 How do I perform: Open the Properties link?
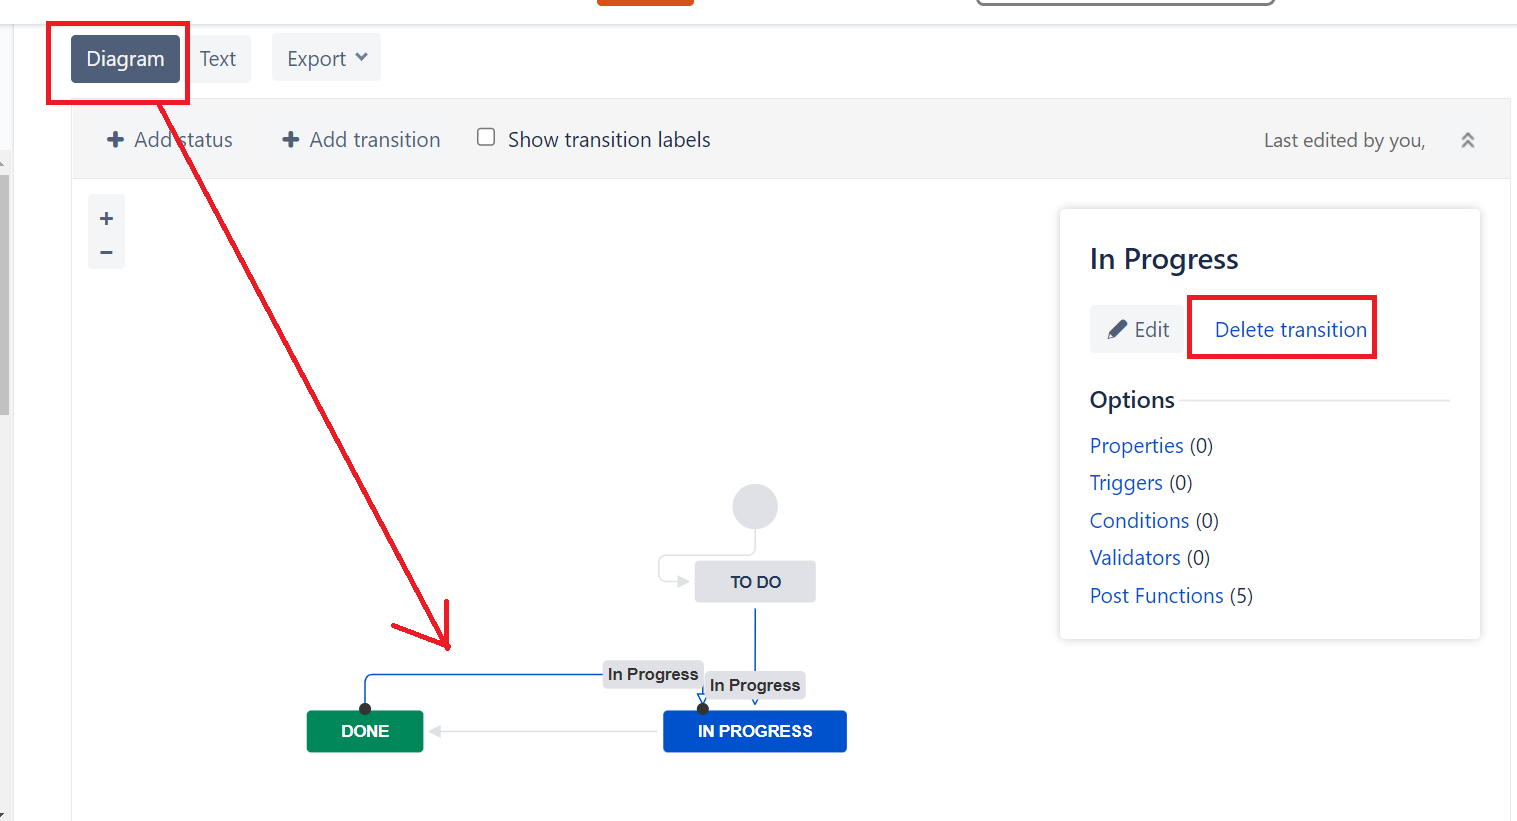pyautogui.click(x=1136, y=445)
